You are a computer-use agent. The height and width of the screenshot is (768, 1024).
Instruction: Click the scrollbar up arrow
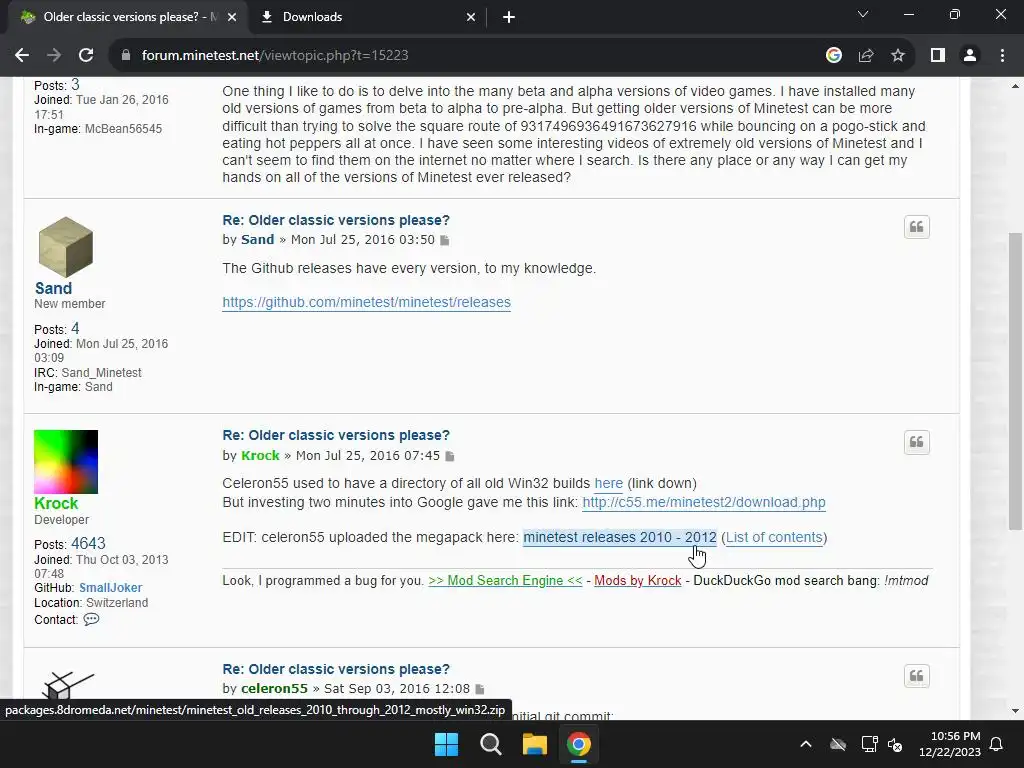[1015, 86]
